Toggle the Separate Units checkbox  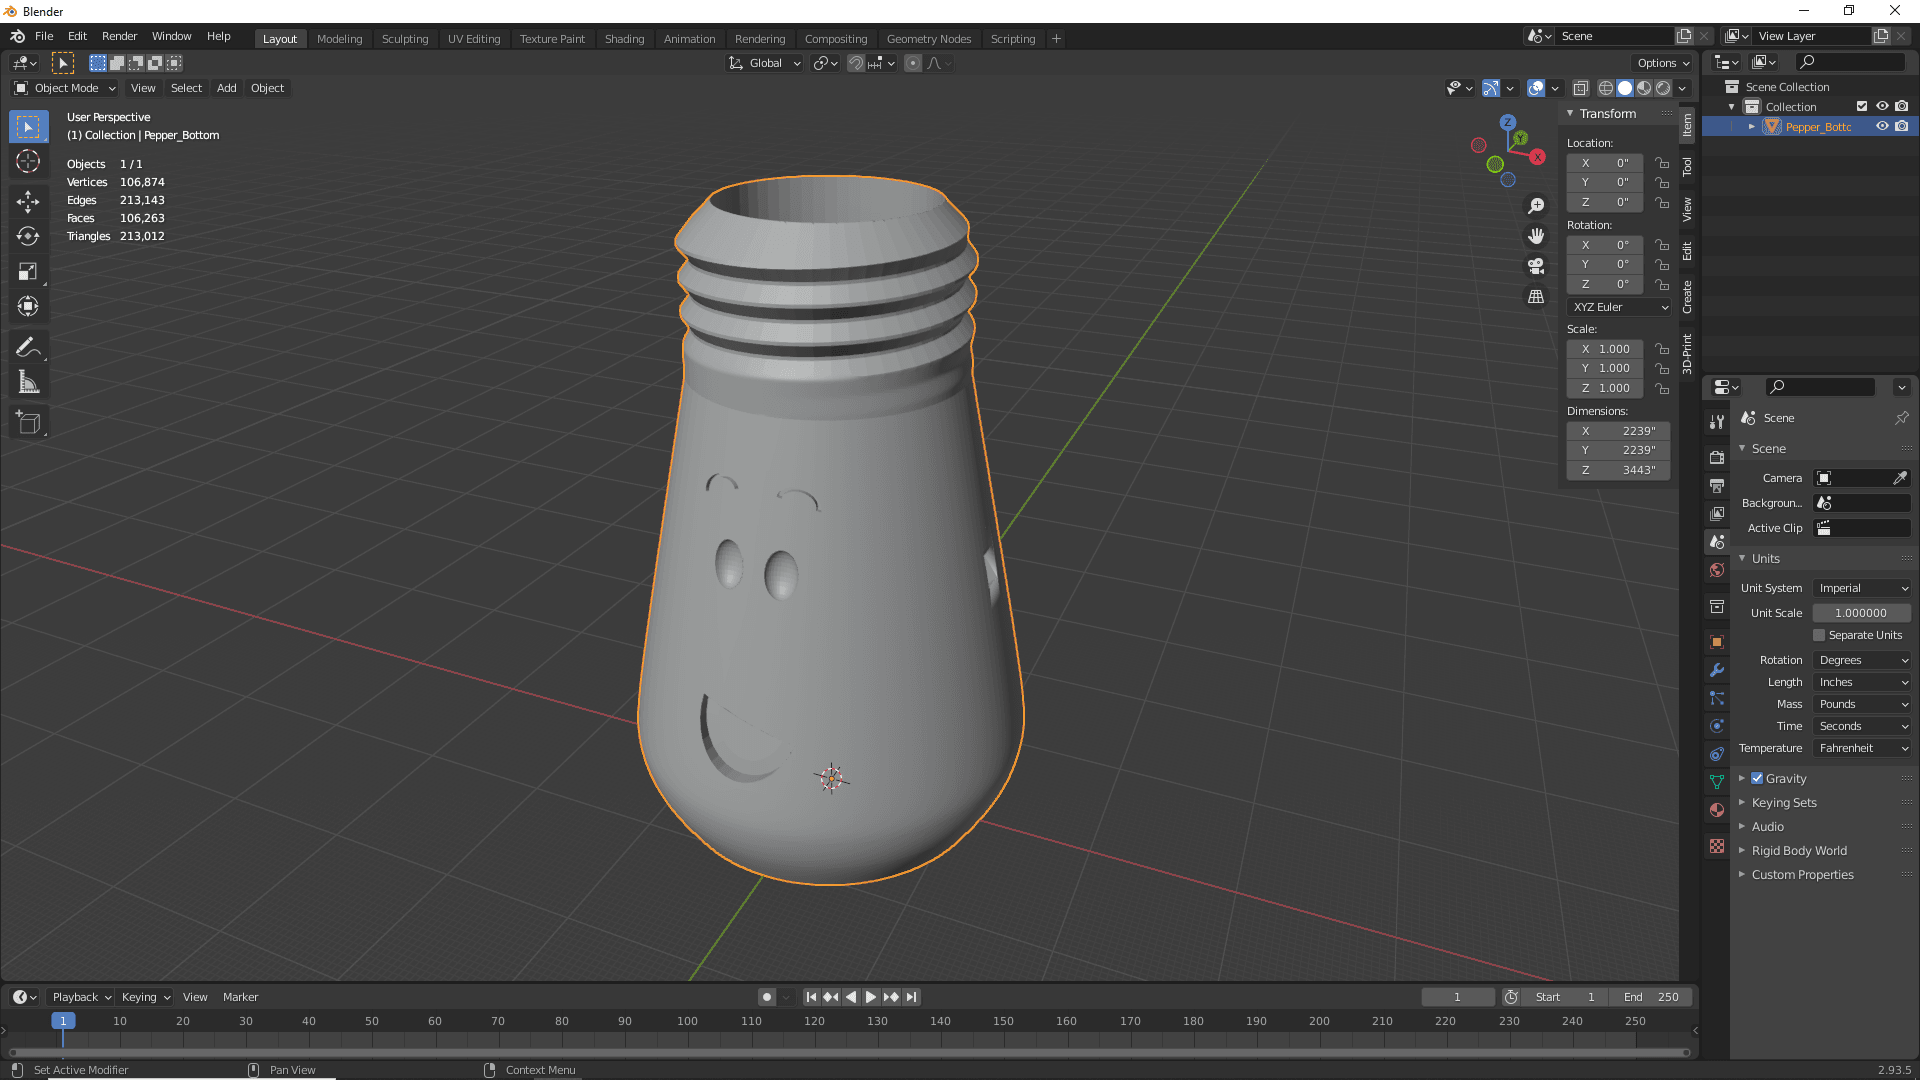tap(1819, 635)
